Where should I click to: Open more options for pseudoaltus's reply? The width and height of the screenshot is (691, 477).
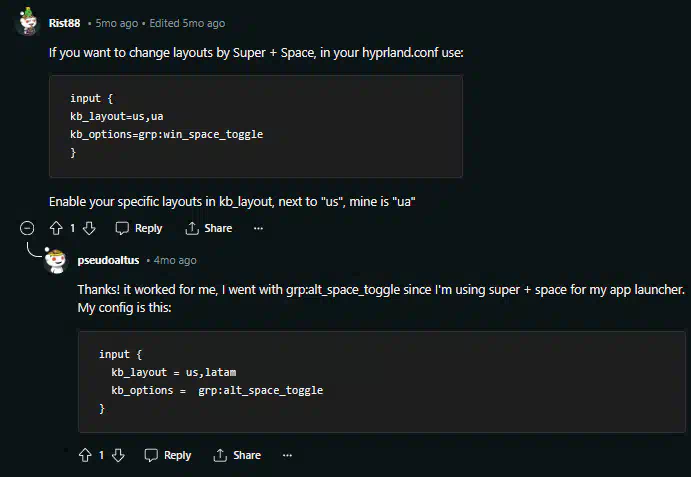click(287, 455)
